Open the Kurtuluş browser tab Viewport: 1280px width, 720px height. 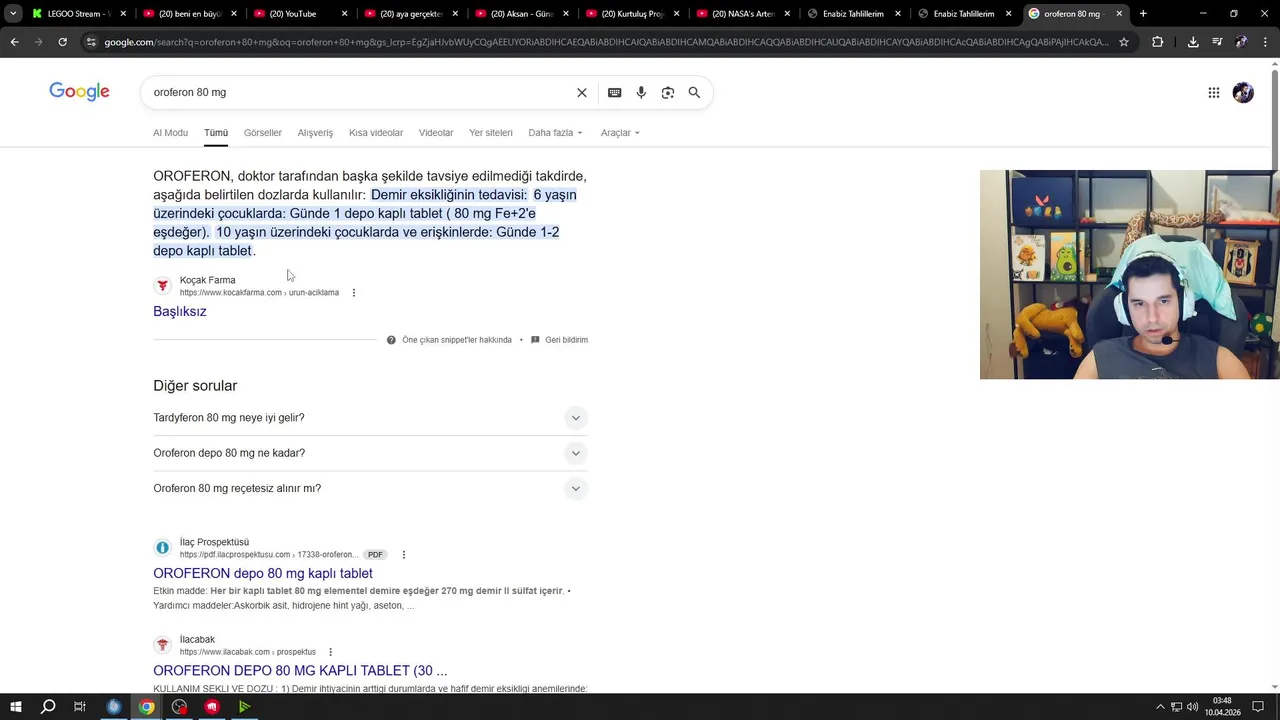tap(632, 14)
